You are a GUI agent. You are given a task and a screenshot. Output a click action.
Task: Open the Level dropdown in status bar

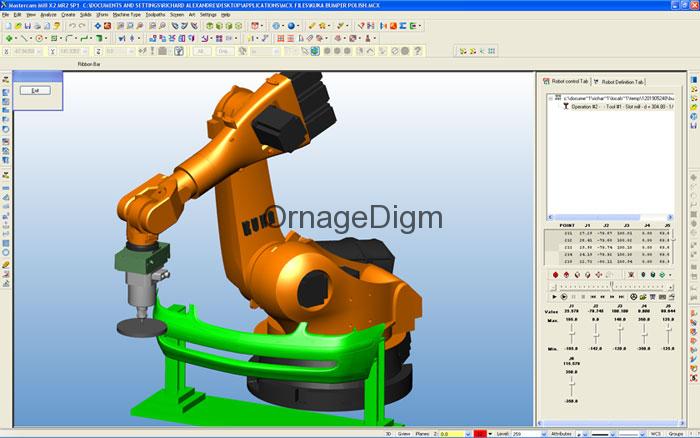click(x=544, y=434)
